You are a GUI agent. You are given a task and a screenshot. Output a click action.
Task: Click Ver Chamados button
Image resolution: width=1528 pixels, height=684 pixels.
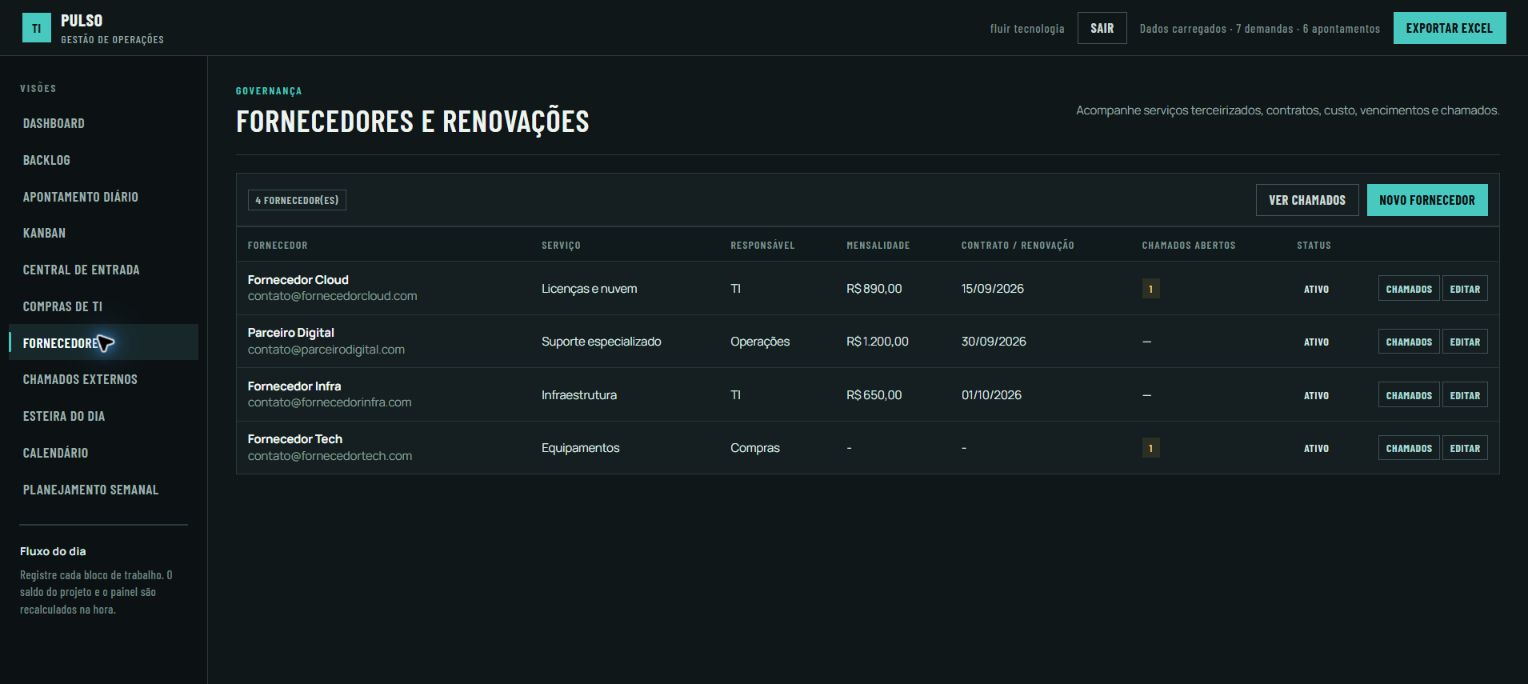[1307, 200]
